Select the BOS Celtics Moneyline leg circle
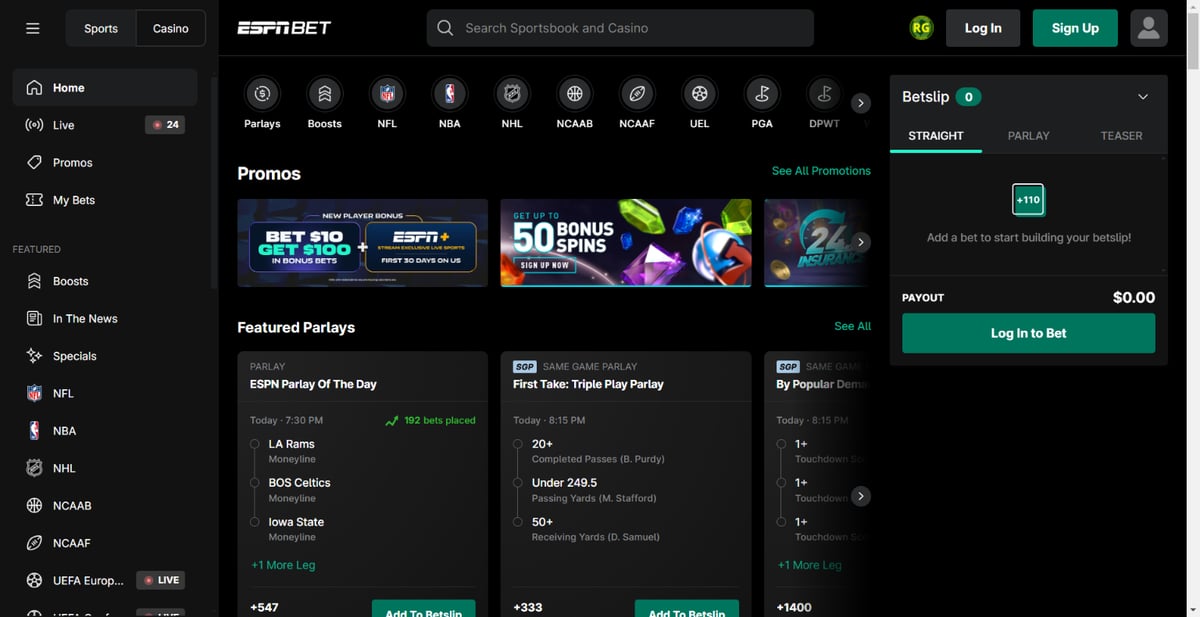Screen dimensions: 1200x617 255,483
